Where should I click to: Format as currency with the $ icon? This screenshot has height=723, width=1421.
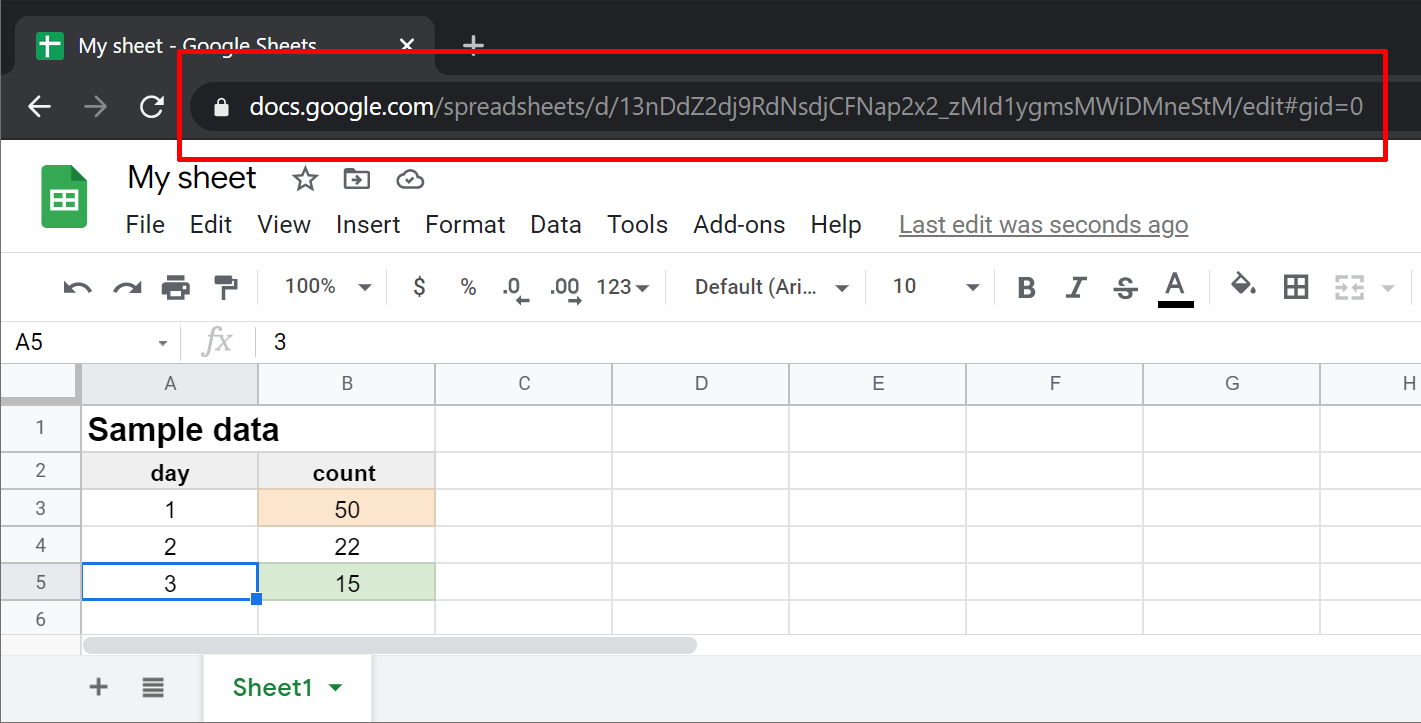tap(419, 287)
